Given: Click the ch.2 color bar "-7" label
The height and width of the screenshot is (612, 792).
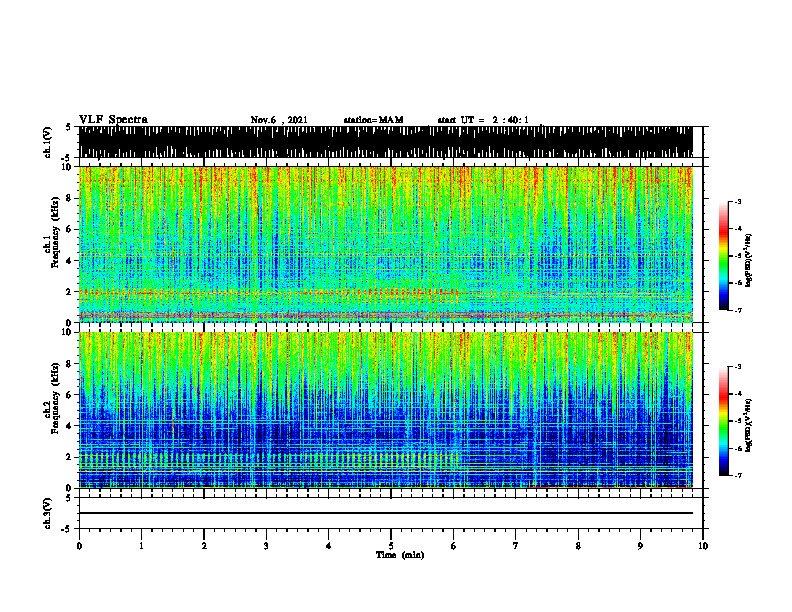Looking at the screenshot, I should (x=737, y=476).
